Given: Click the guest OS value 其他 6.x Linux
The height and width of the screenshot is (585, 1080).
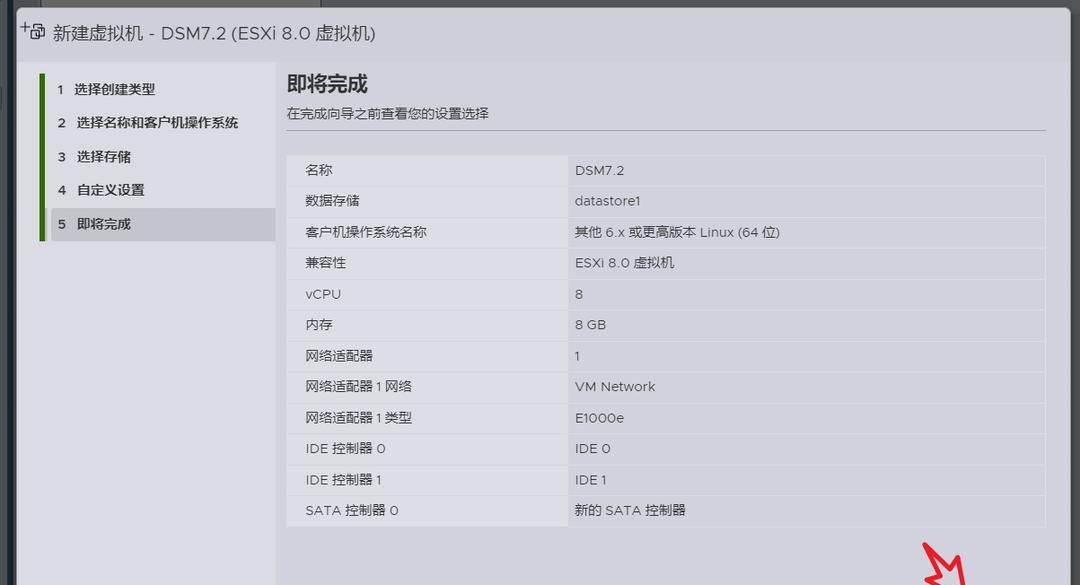Looking at the screenshot, I should click(677, 232).
